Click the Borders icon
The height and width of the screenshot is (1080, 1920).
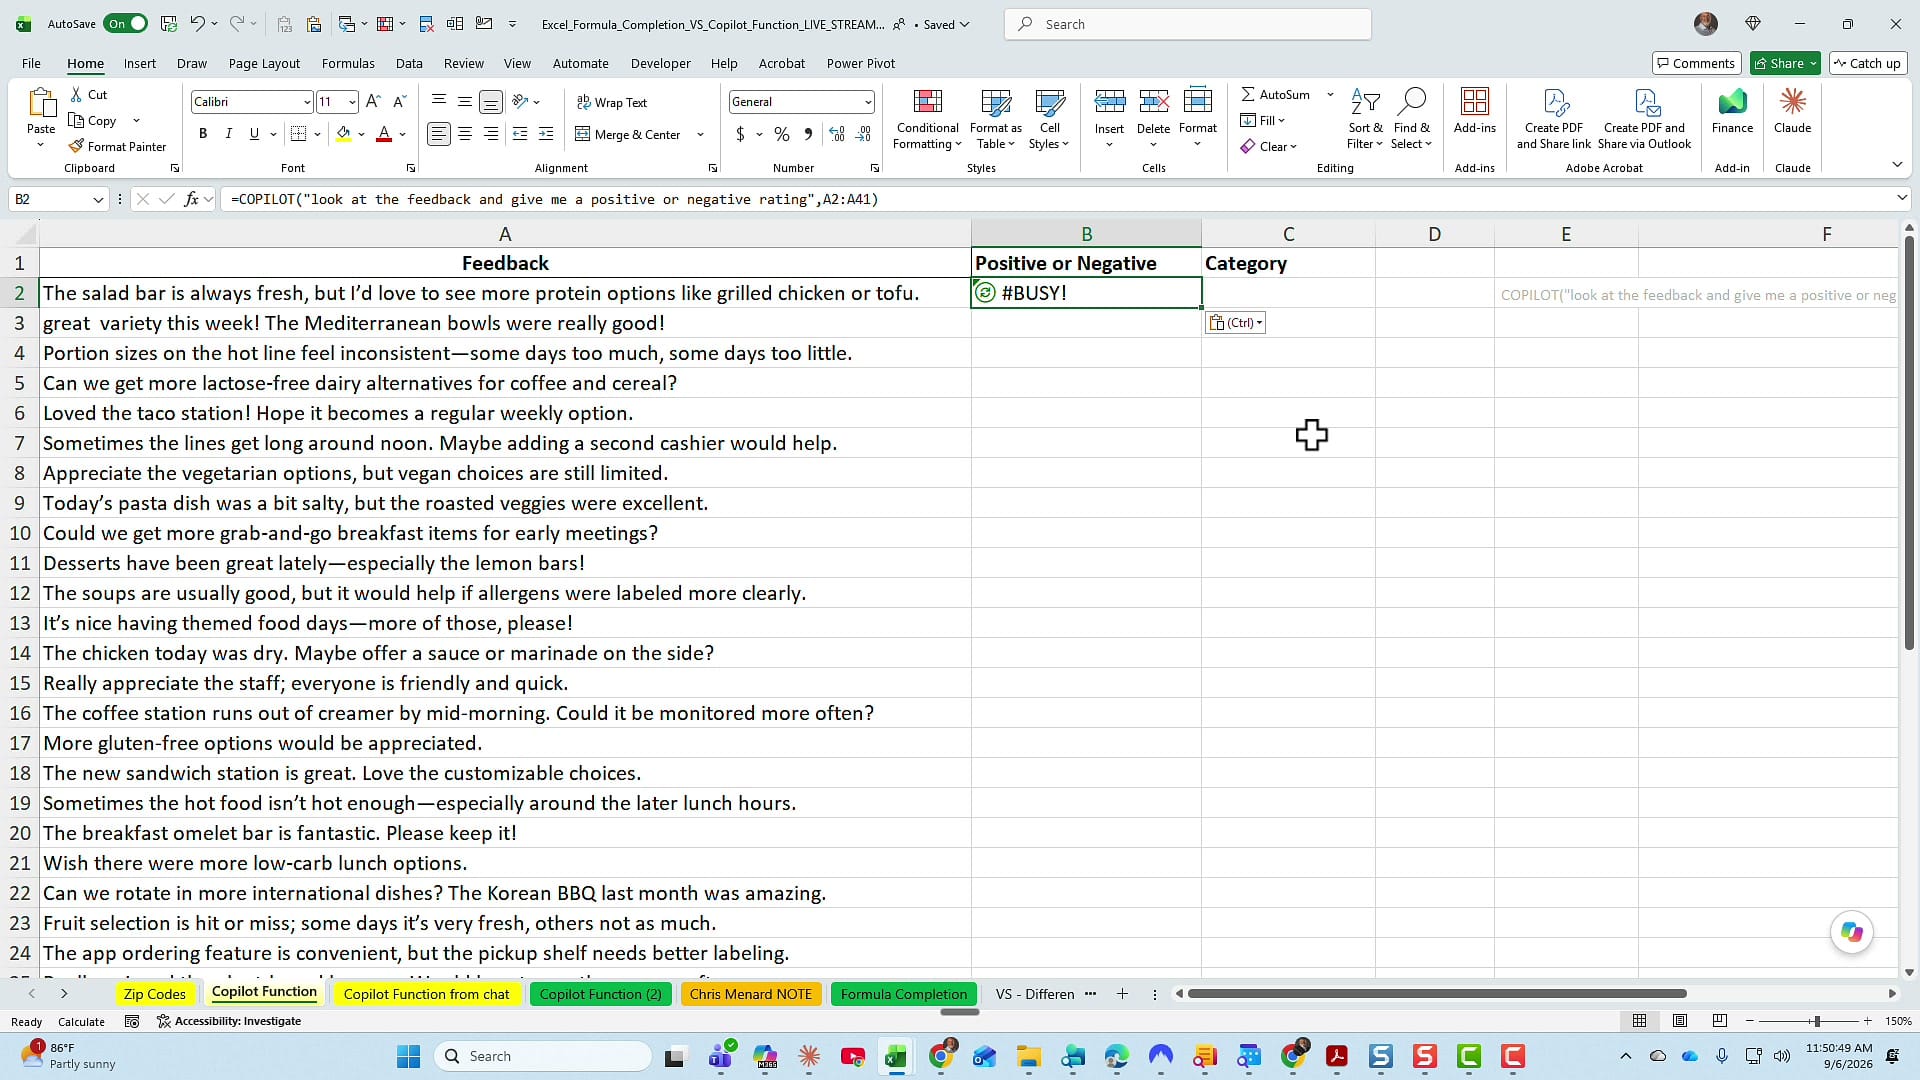click(x=298, y=134)
